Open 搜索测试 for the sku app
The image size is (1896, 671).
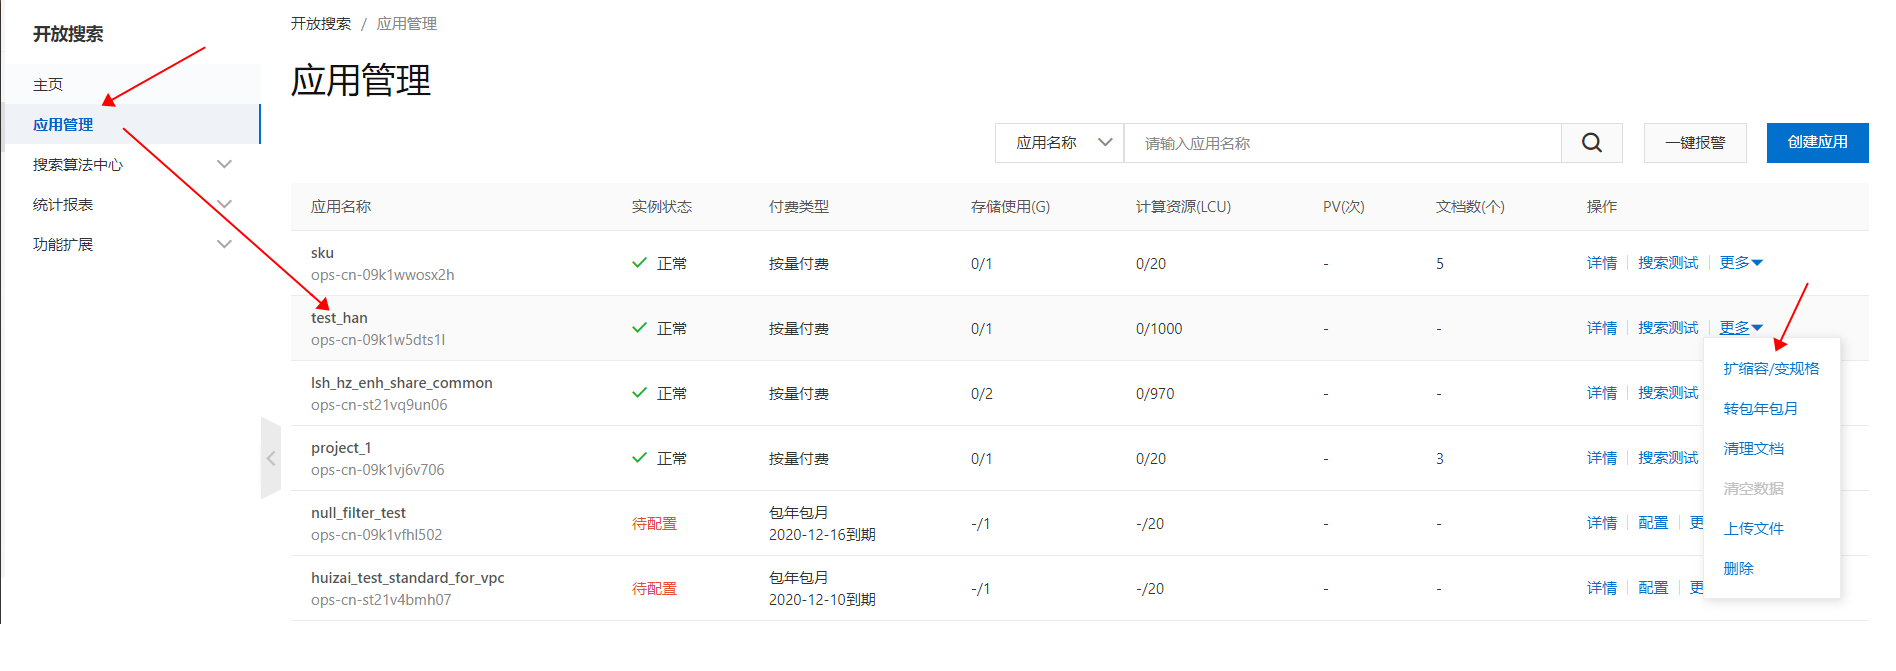tap(1668, 263)
